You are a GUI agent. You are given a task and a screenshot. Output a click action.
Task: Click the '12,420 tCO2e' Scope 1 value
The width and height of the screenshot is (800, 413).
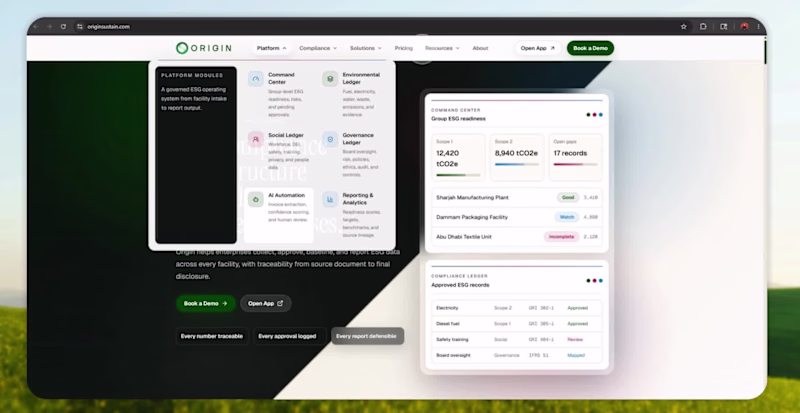coord(447,159)
